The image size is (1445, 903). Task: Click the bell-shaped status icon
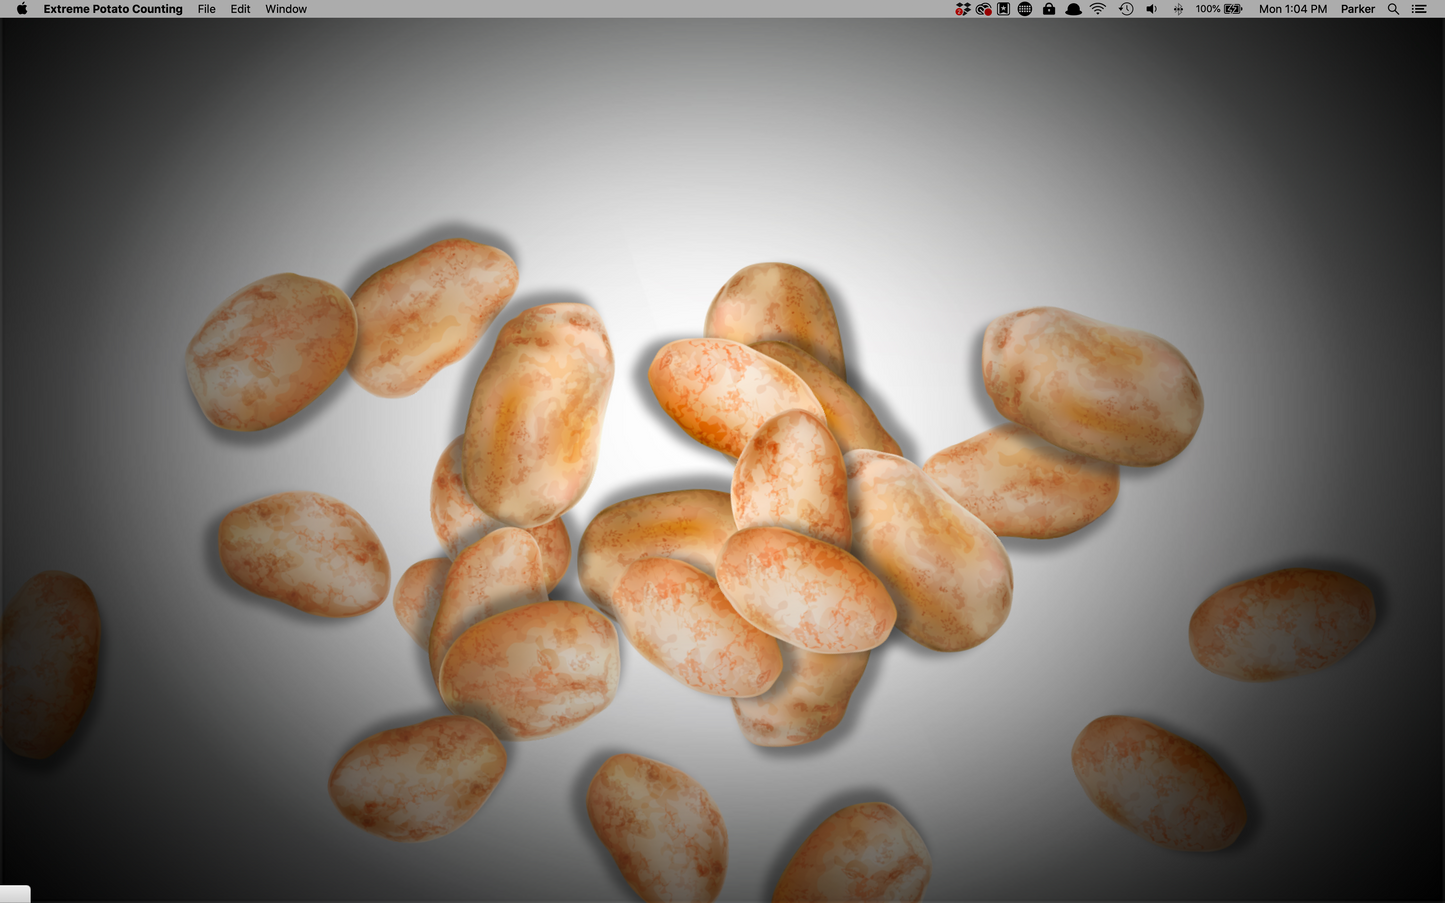1073,9
